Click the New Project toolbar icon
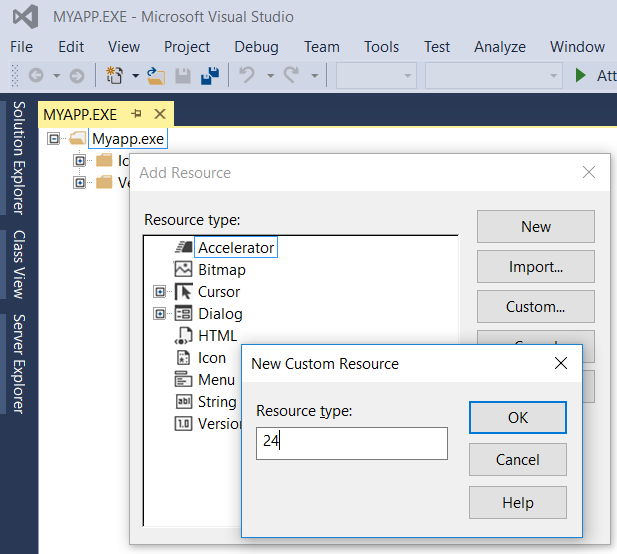 tap(112, 76)
